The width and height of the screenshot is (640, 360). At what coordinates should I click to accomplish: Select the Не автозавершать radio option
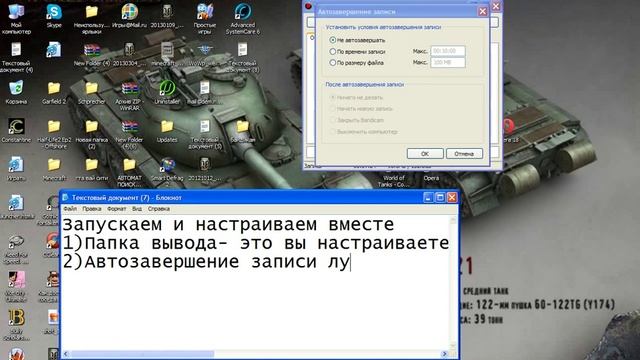click(x=333, y=40)
